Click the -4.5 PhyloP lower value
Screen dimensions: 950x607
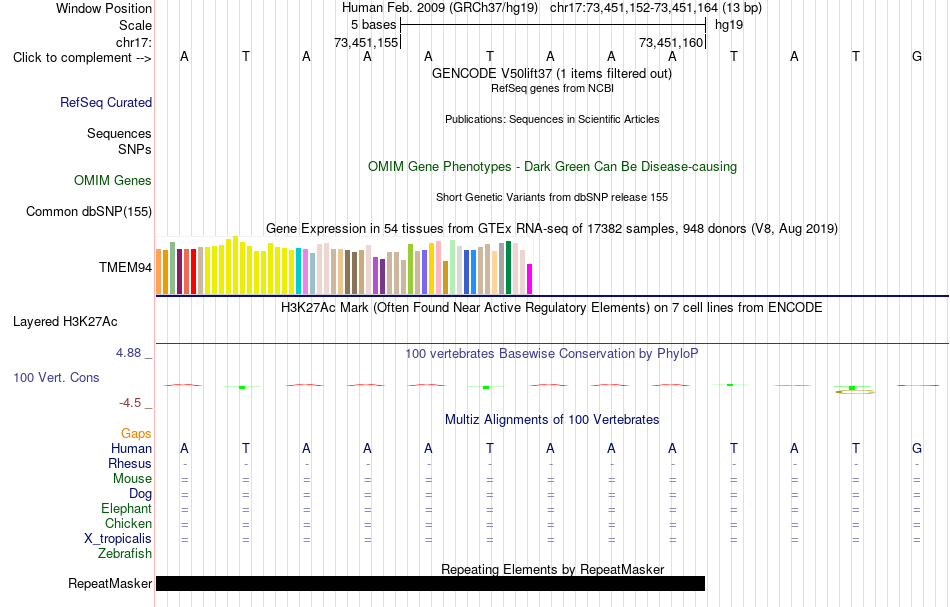[x=130, y=403]
